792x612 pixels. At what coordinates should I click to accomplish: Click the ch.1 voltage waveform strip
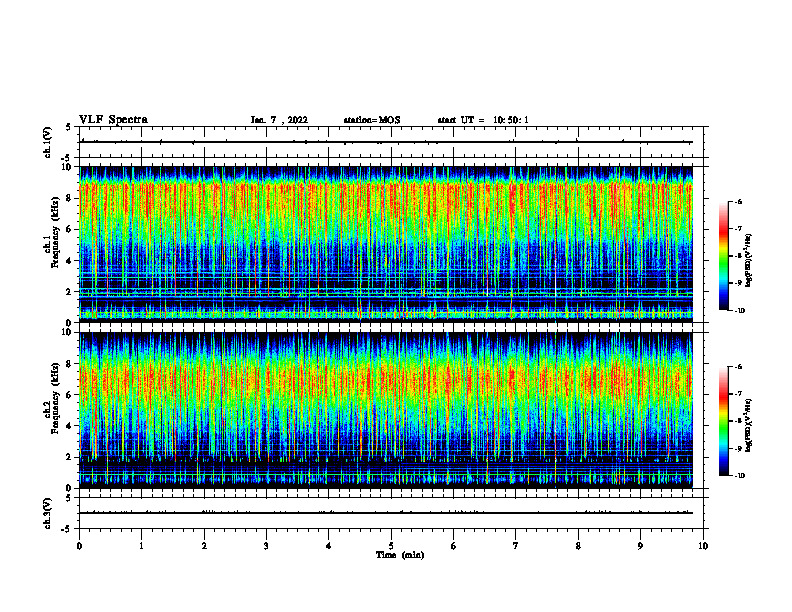[x=391, y=142]
